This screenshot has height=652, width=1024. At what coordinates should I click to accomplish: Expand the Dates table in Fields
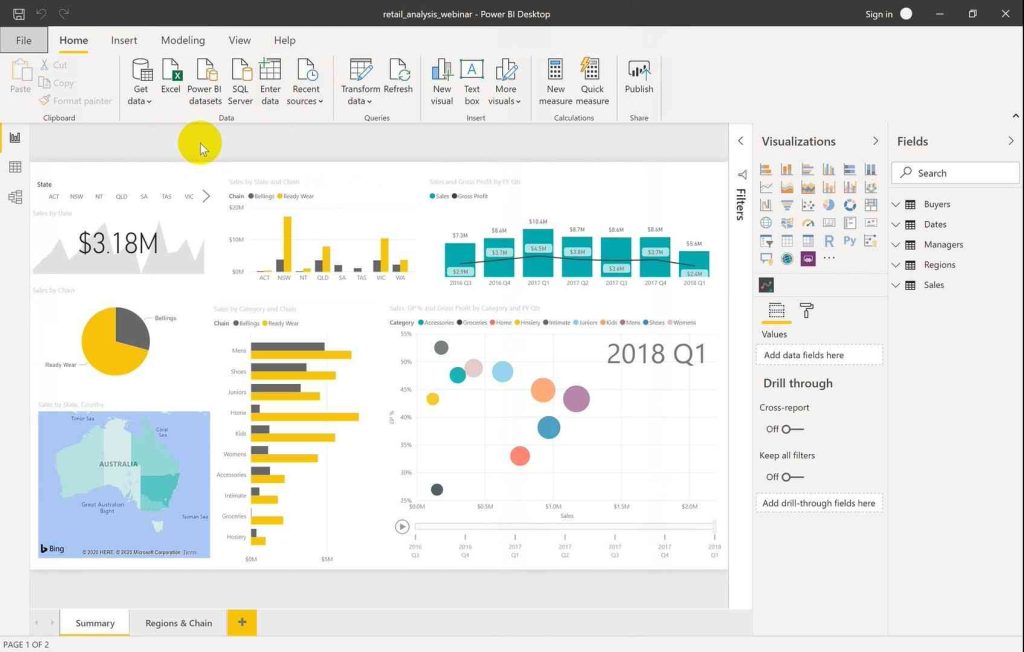[x=895, y=225]
